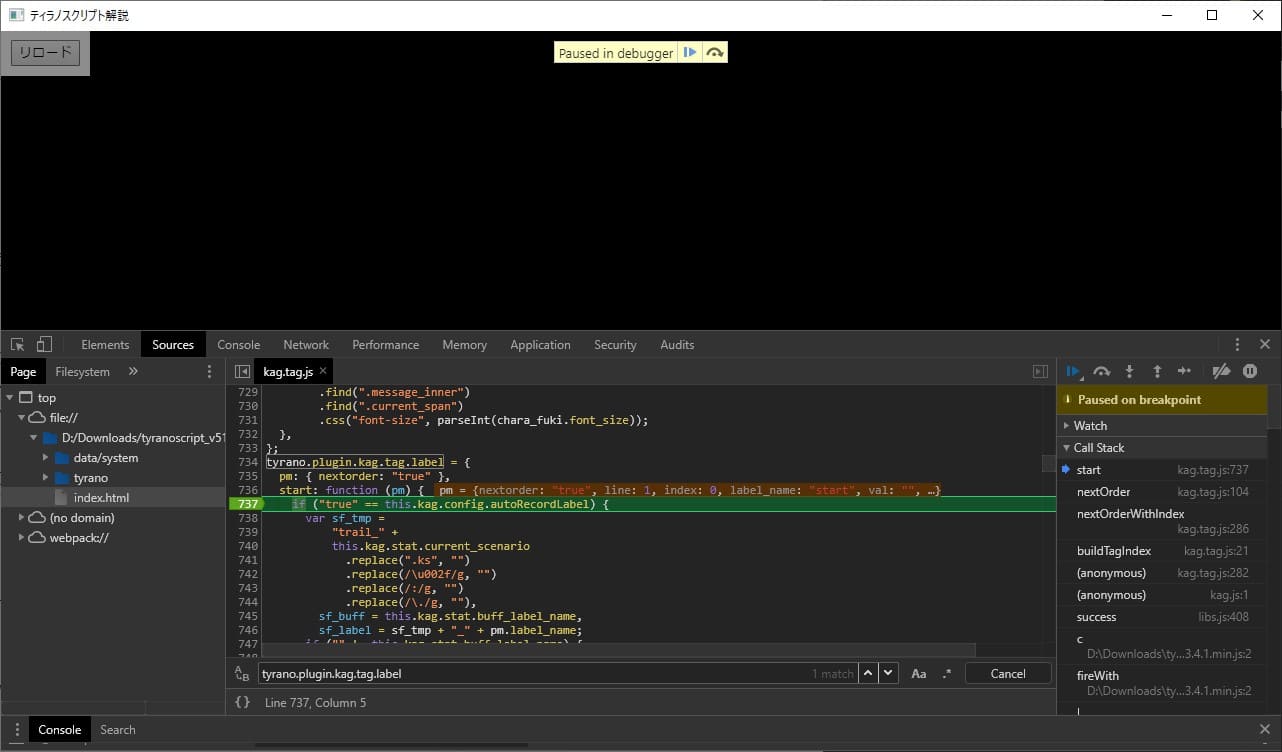Click Step out of current function
The width and height of the screenshot is (1282, 752).
(x=1157, y=371)
